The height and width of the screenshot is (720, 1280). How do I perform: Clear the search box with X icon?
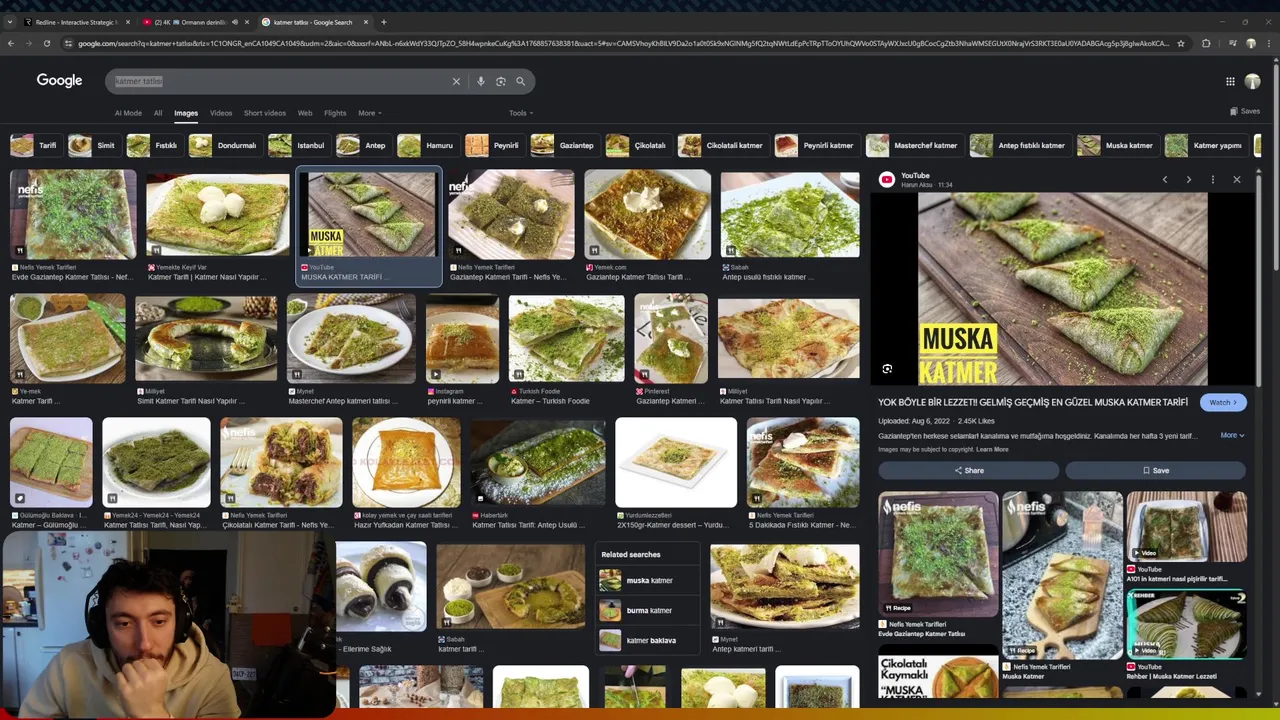(456, 81)
